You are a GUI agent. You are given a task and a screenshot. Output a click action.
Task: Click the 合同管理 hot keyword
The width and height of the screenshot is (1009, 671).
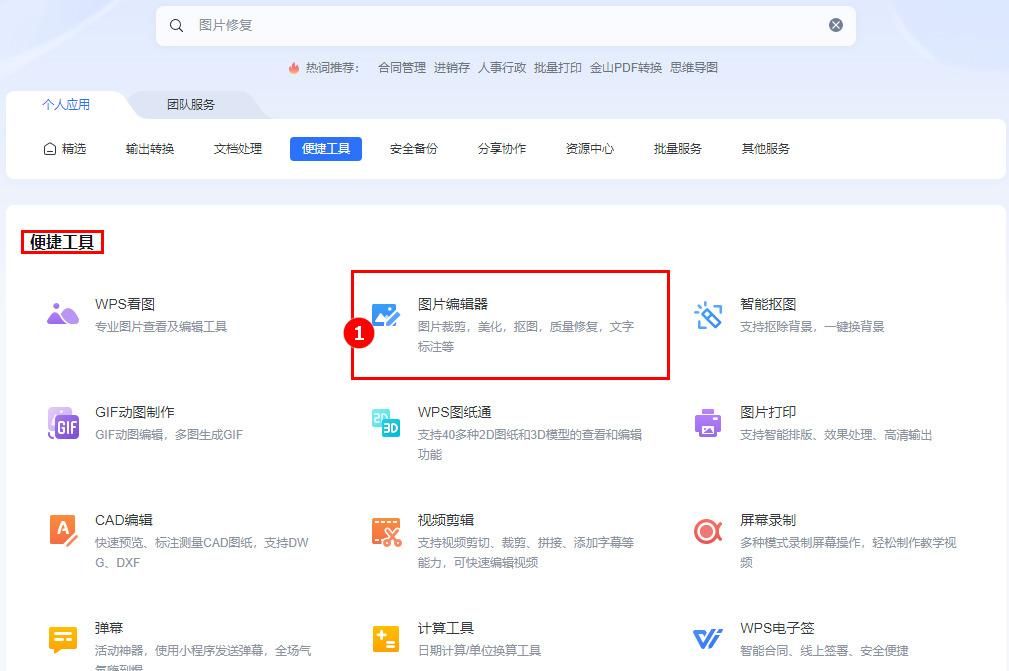(402, 68)
